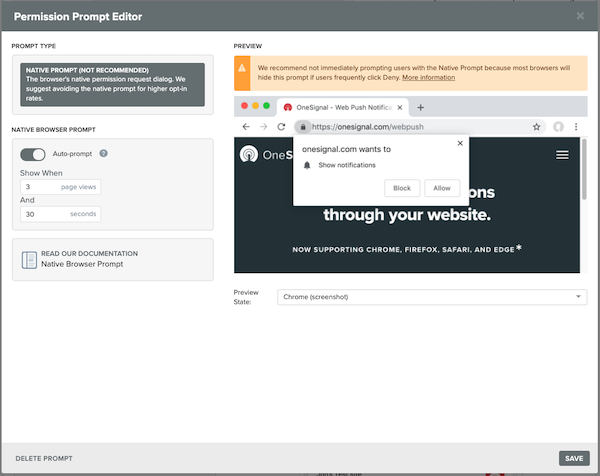Viewport: 600px width, 476px height.
Task: Click the preview page vertical scrollbar
Action: tap(584, 169)
